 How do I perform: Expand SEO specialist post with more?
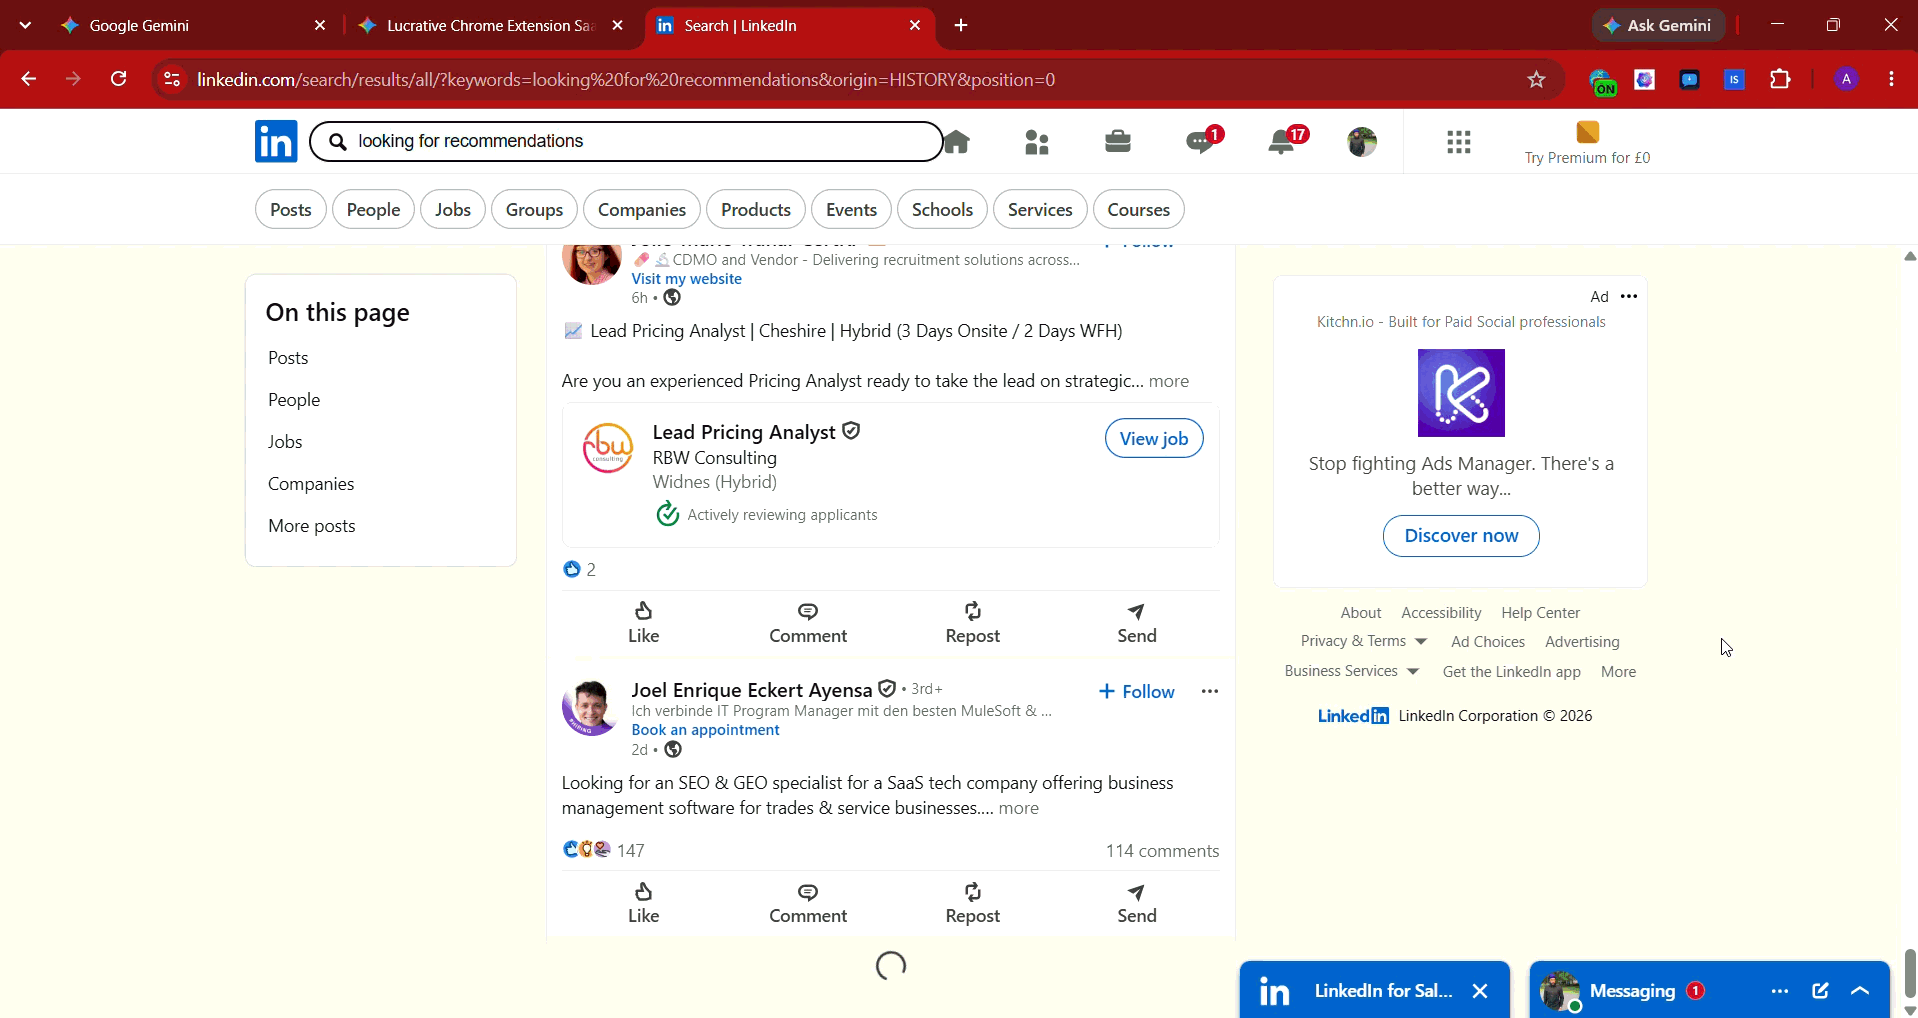(1018, 808)
